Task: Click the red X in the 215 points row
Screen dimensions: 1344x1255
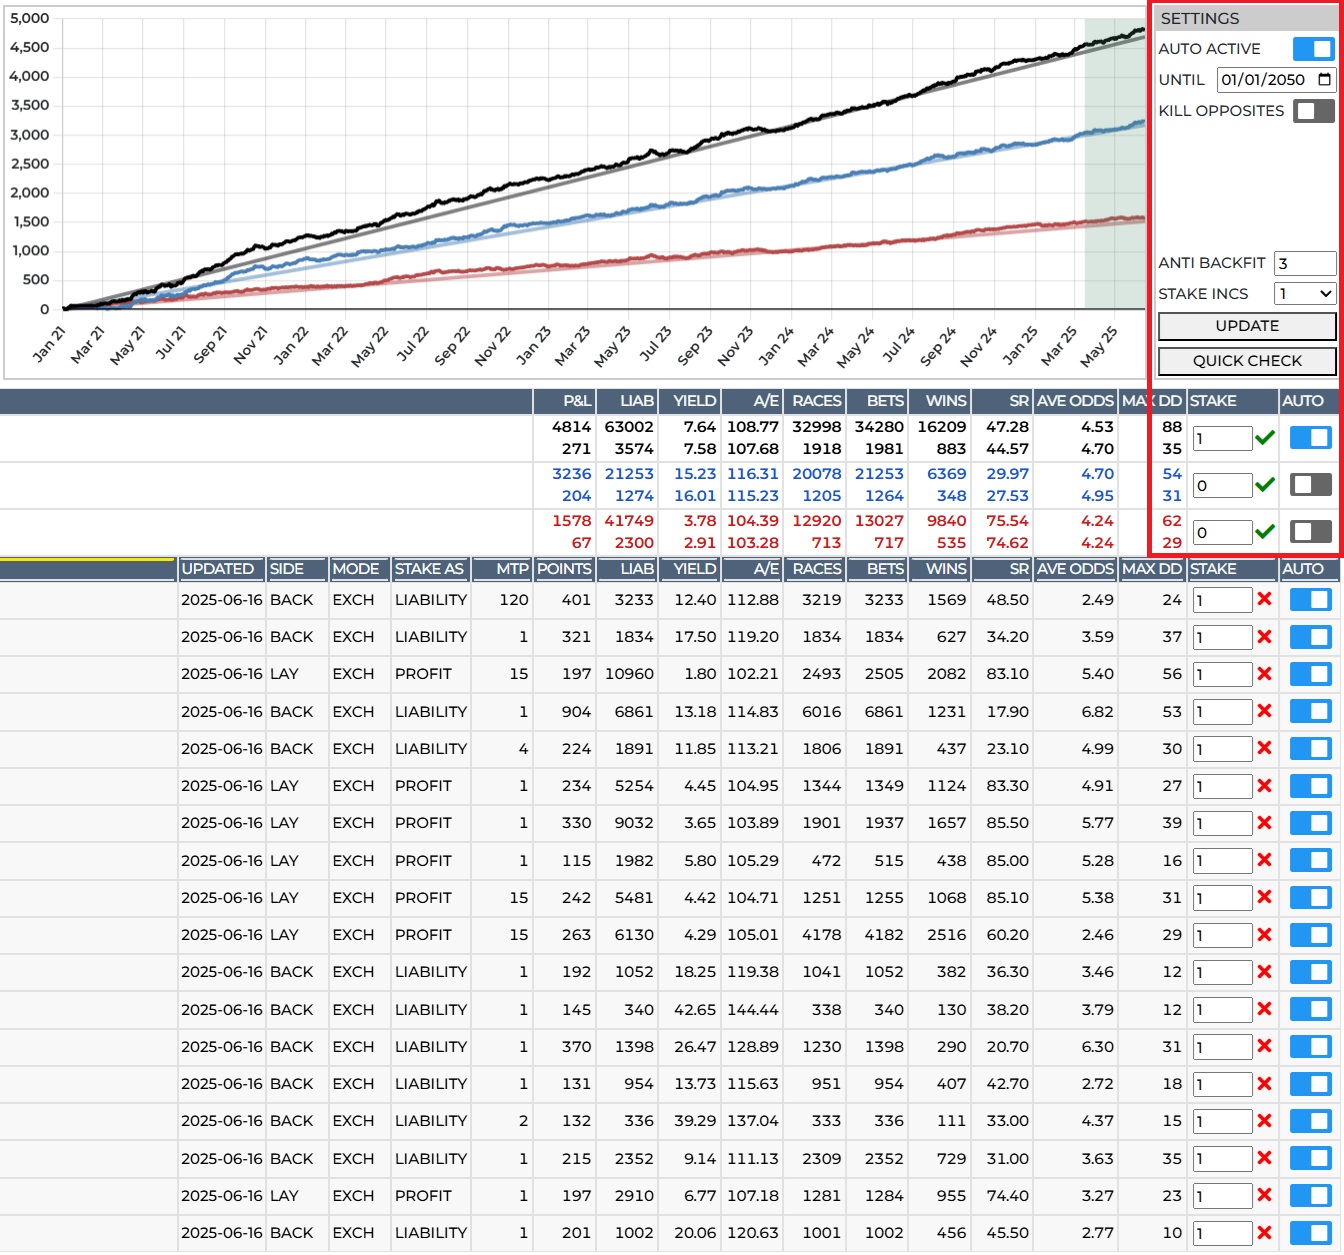Action: [x=1264, y=1158]
